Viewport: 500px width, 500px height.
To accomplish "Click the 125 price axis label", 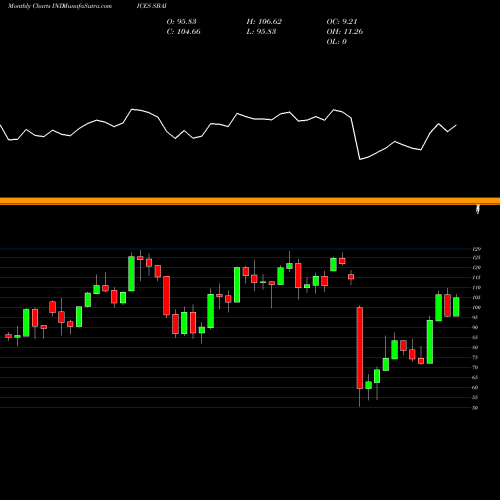I will tap(477, 258).
